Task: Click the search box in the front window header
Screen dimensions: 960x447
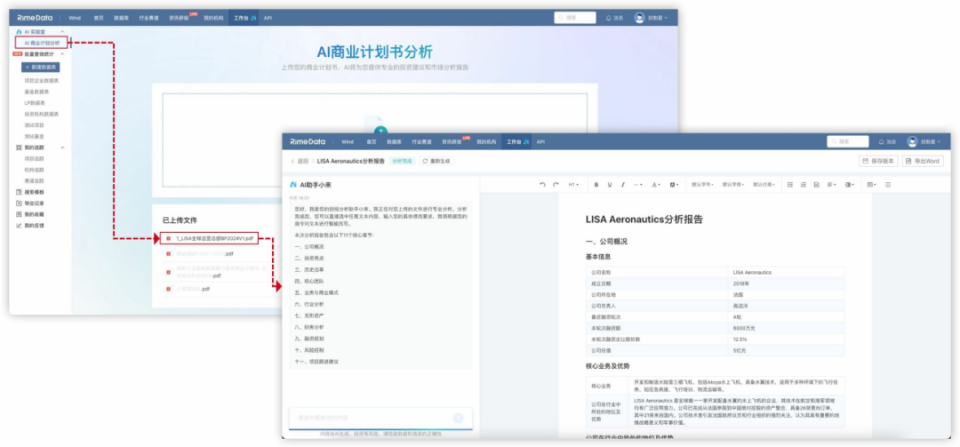Action: 847,141
